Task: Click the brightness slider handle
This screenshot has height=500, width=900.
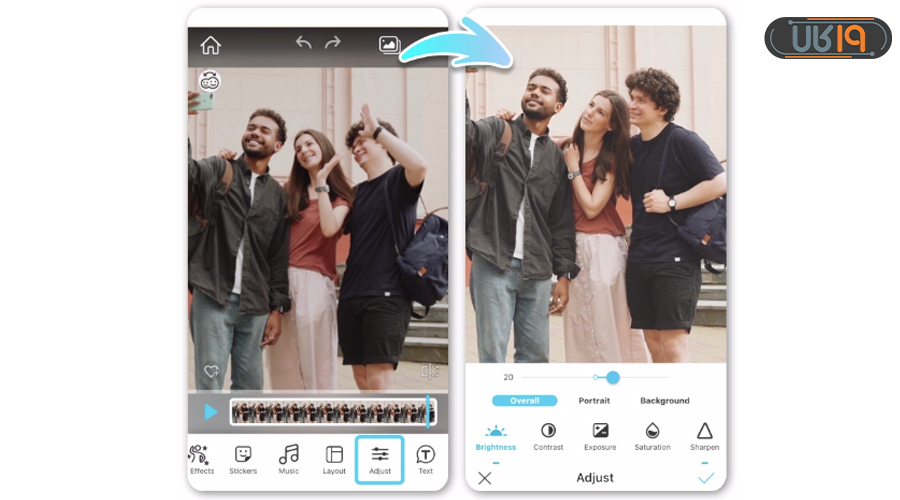Action: (613, 377)
